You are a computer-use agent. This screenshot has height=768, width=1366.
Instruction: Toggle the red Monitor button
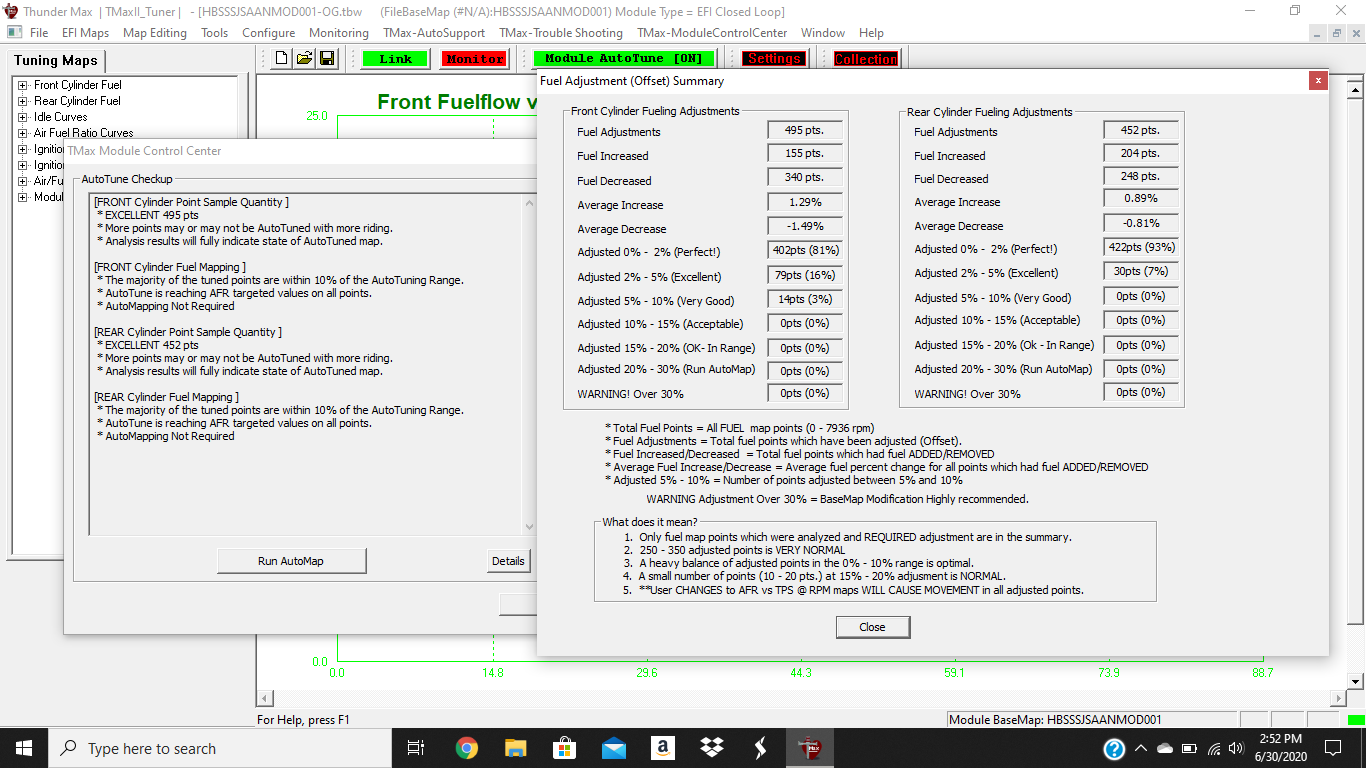point(475,59)
